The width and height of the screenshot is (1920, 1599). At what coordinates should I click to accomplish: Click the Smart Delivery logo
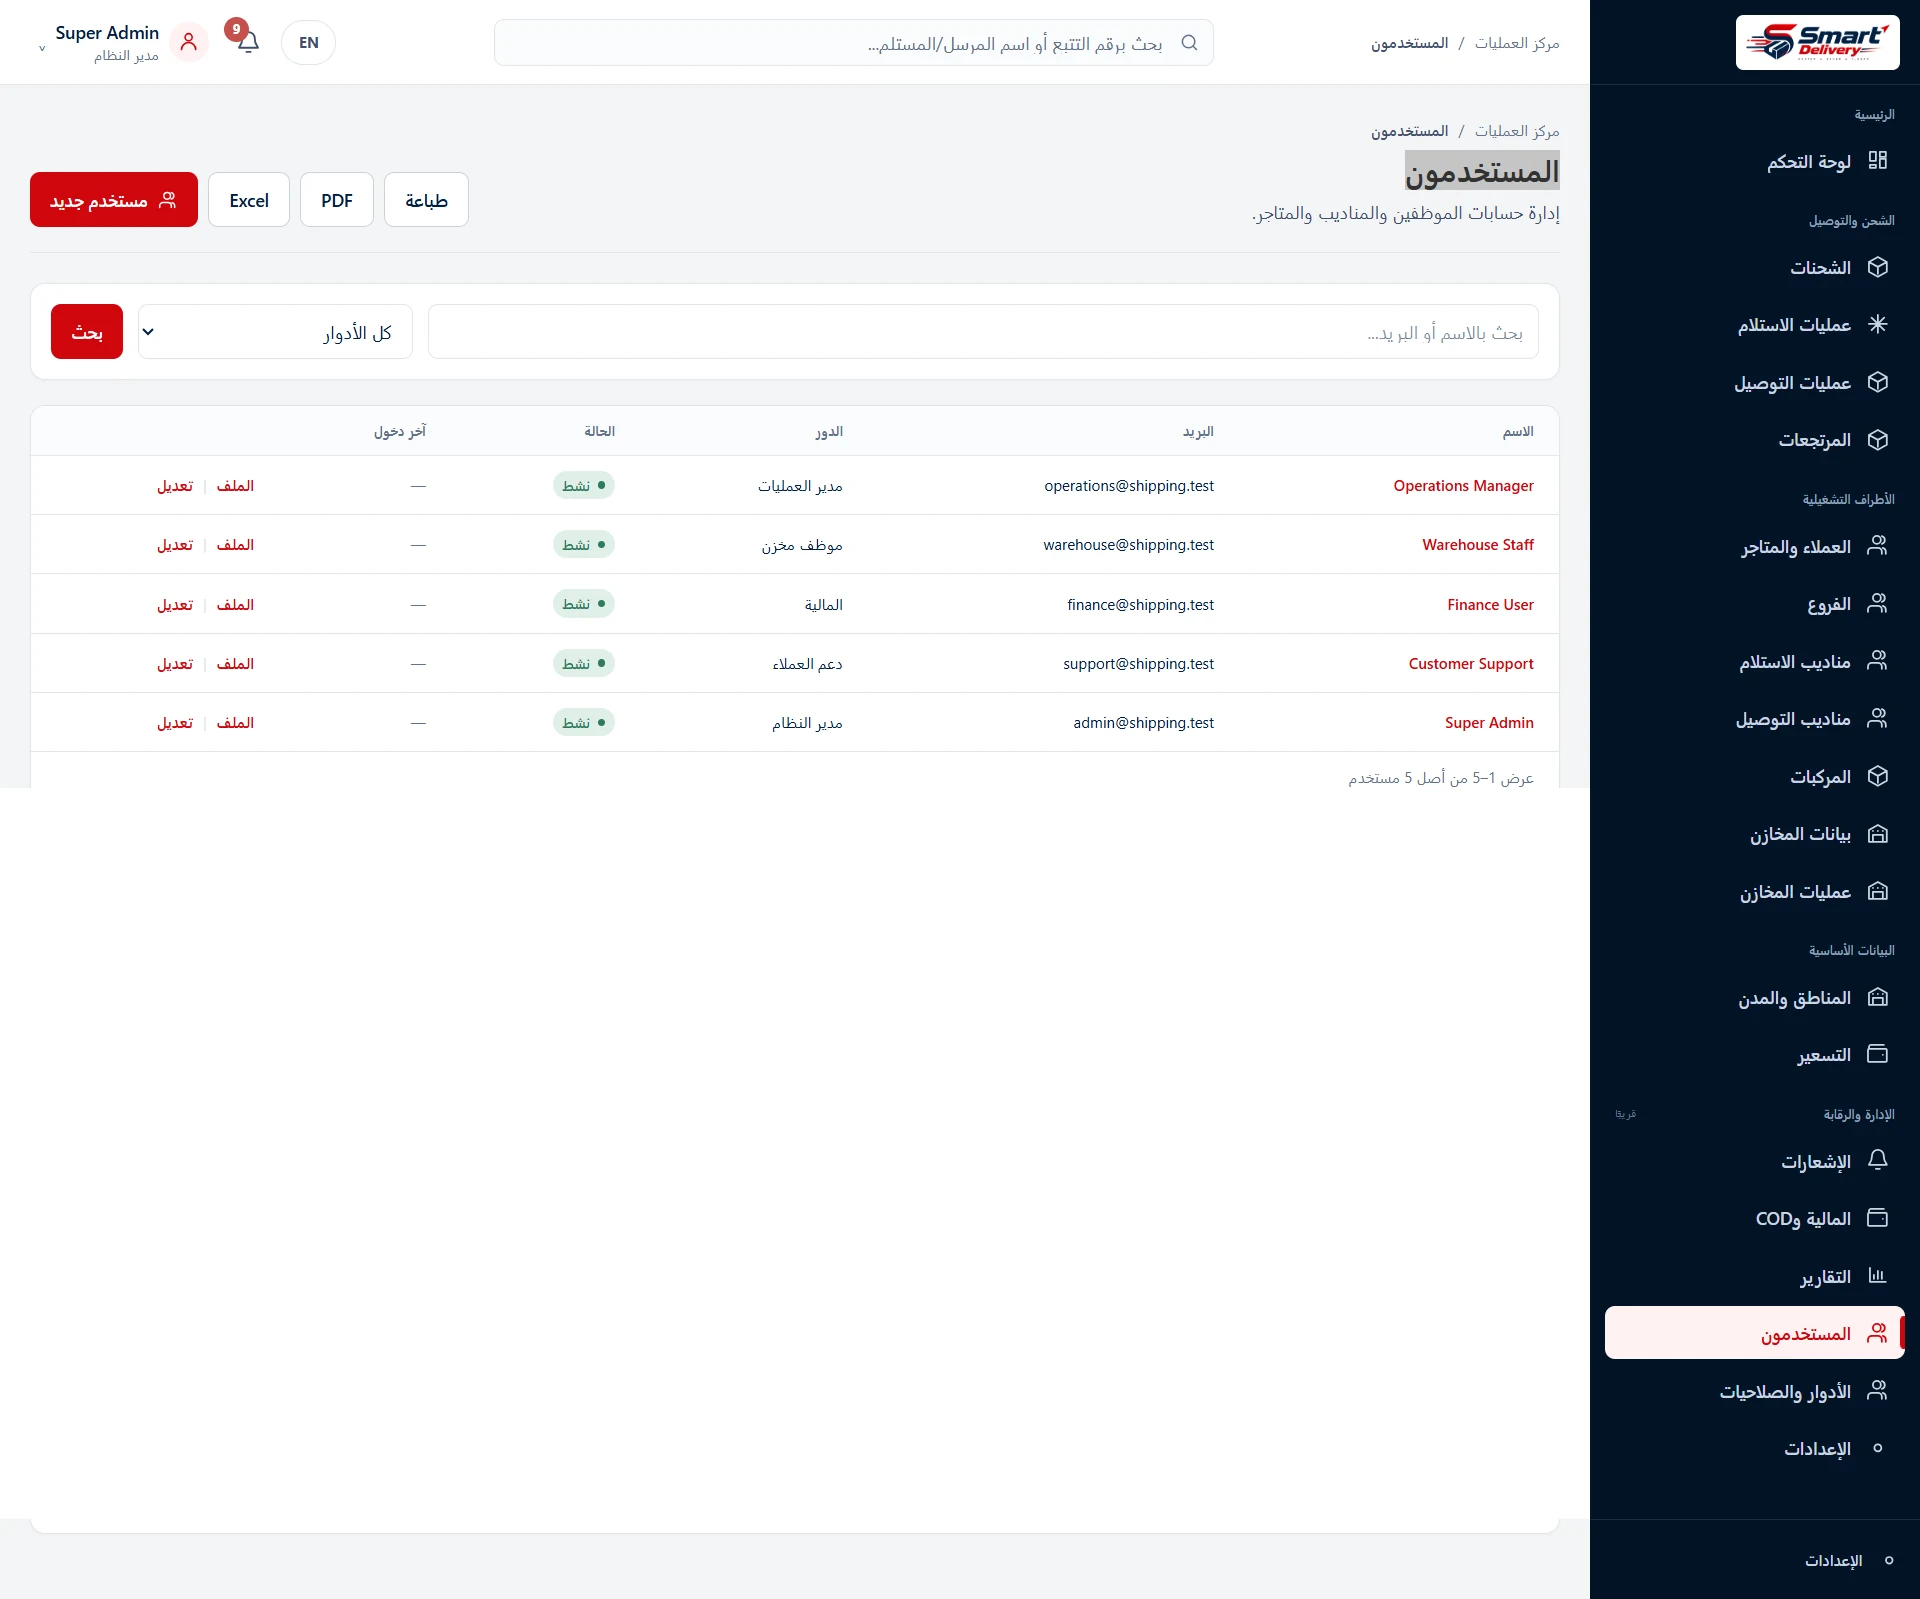click(1817, 42)
